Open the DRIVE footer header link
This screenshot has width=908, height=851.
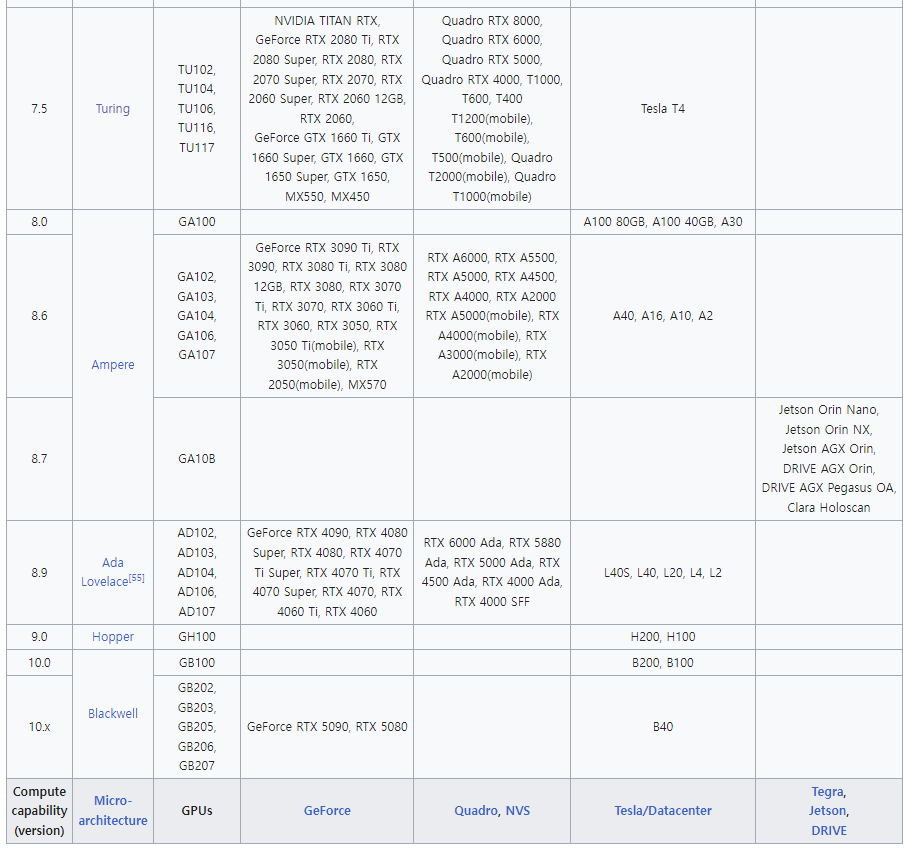click(829, 830)
